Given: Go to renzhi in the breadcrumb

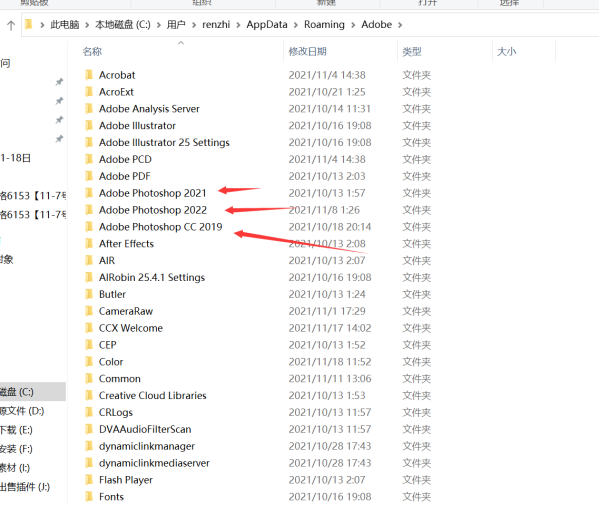Looking at the screenshot, I should tap(216, 24).
